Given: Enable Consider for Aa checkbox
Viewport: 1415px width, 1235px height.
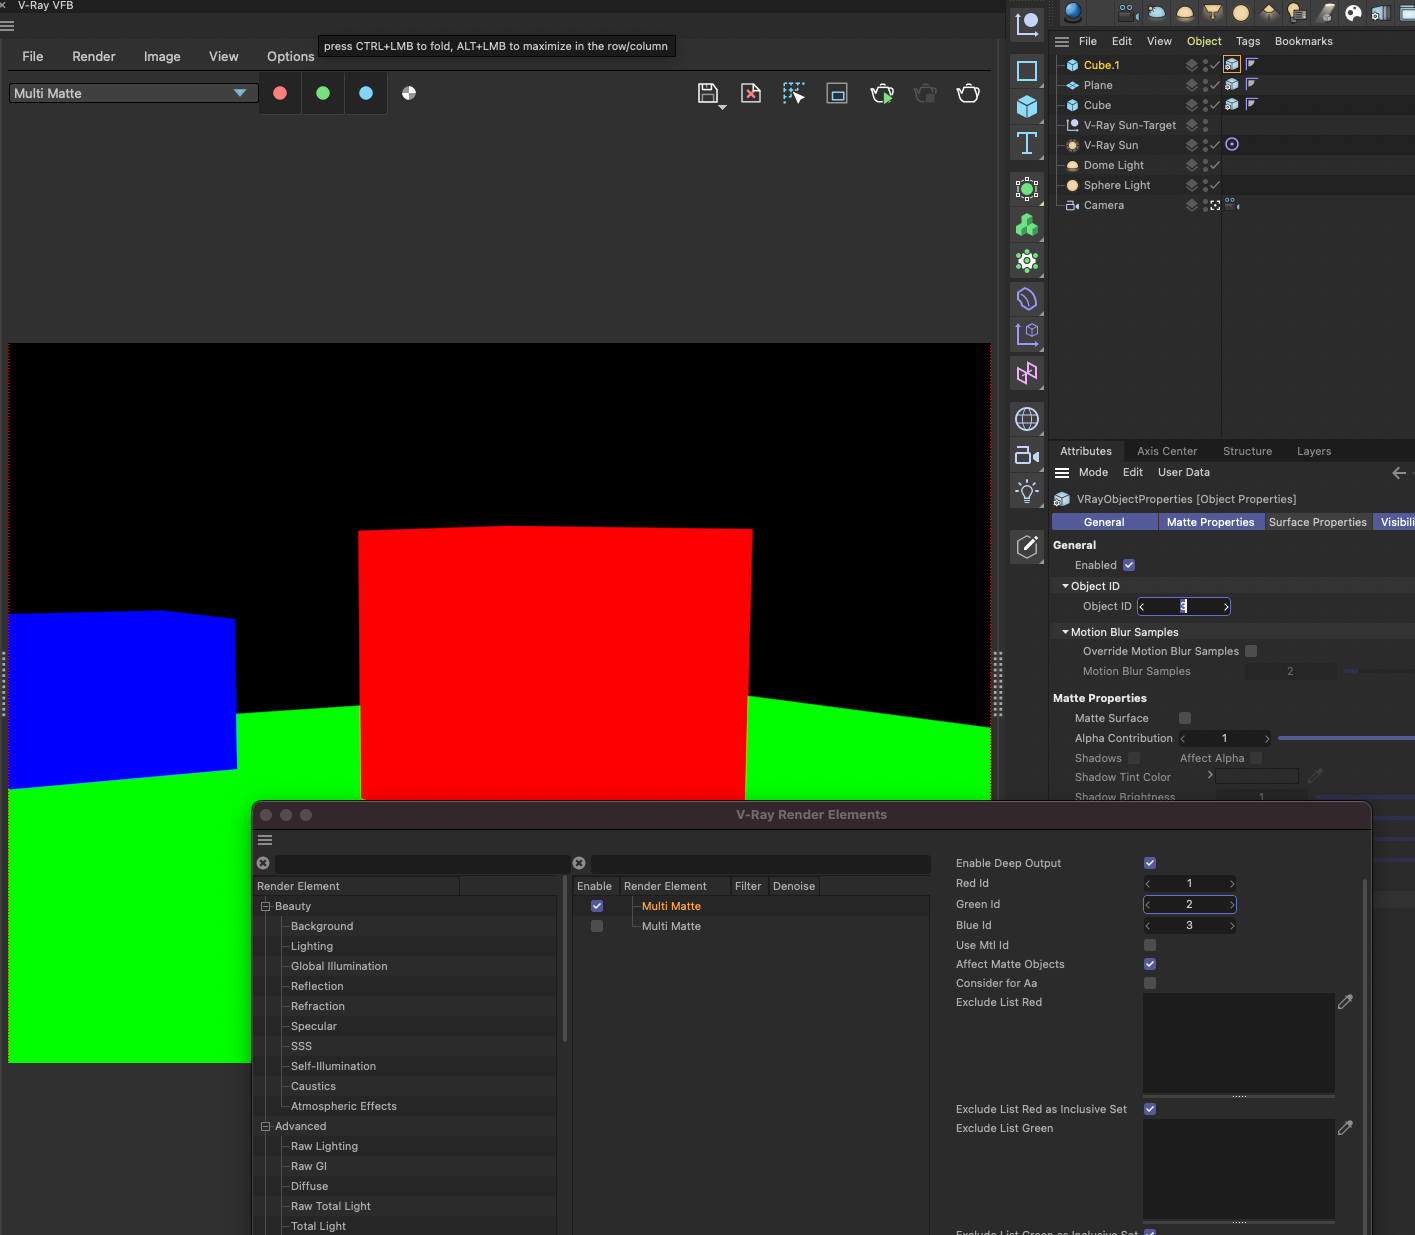Looking at the screenshot, I should click(x=1150, y=983).
